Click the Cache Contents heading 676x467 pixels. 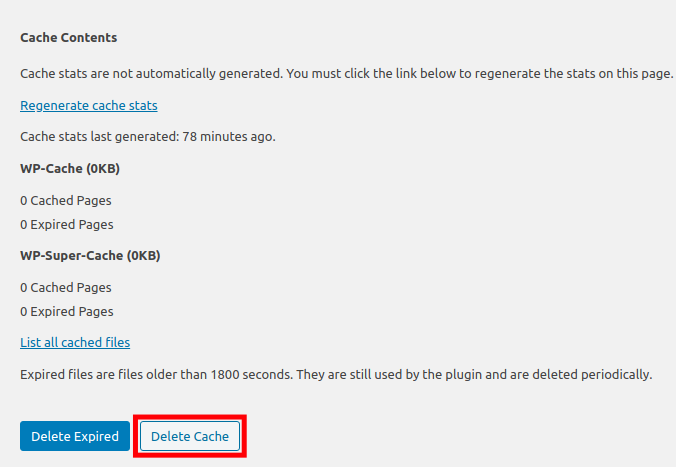tap(69, 38)
